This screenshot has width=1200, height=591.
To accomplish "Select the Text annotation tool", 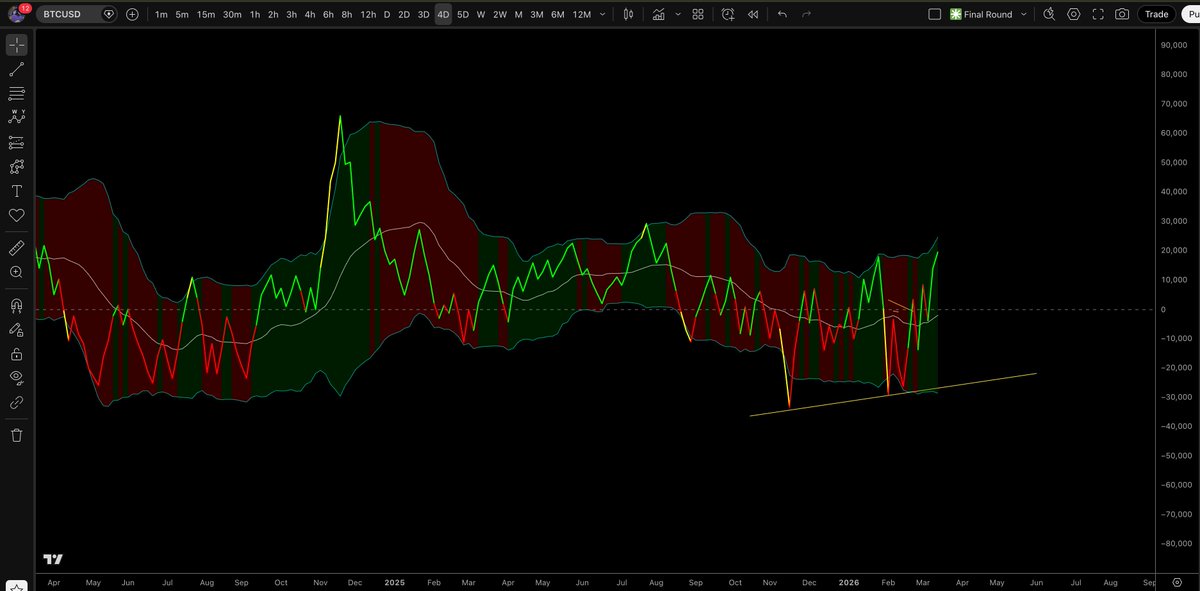I will coord(17,191).
